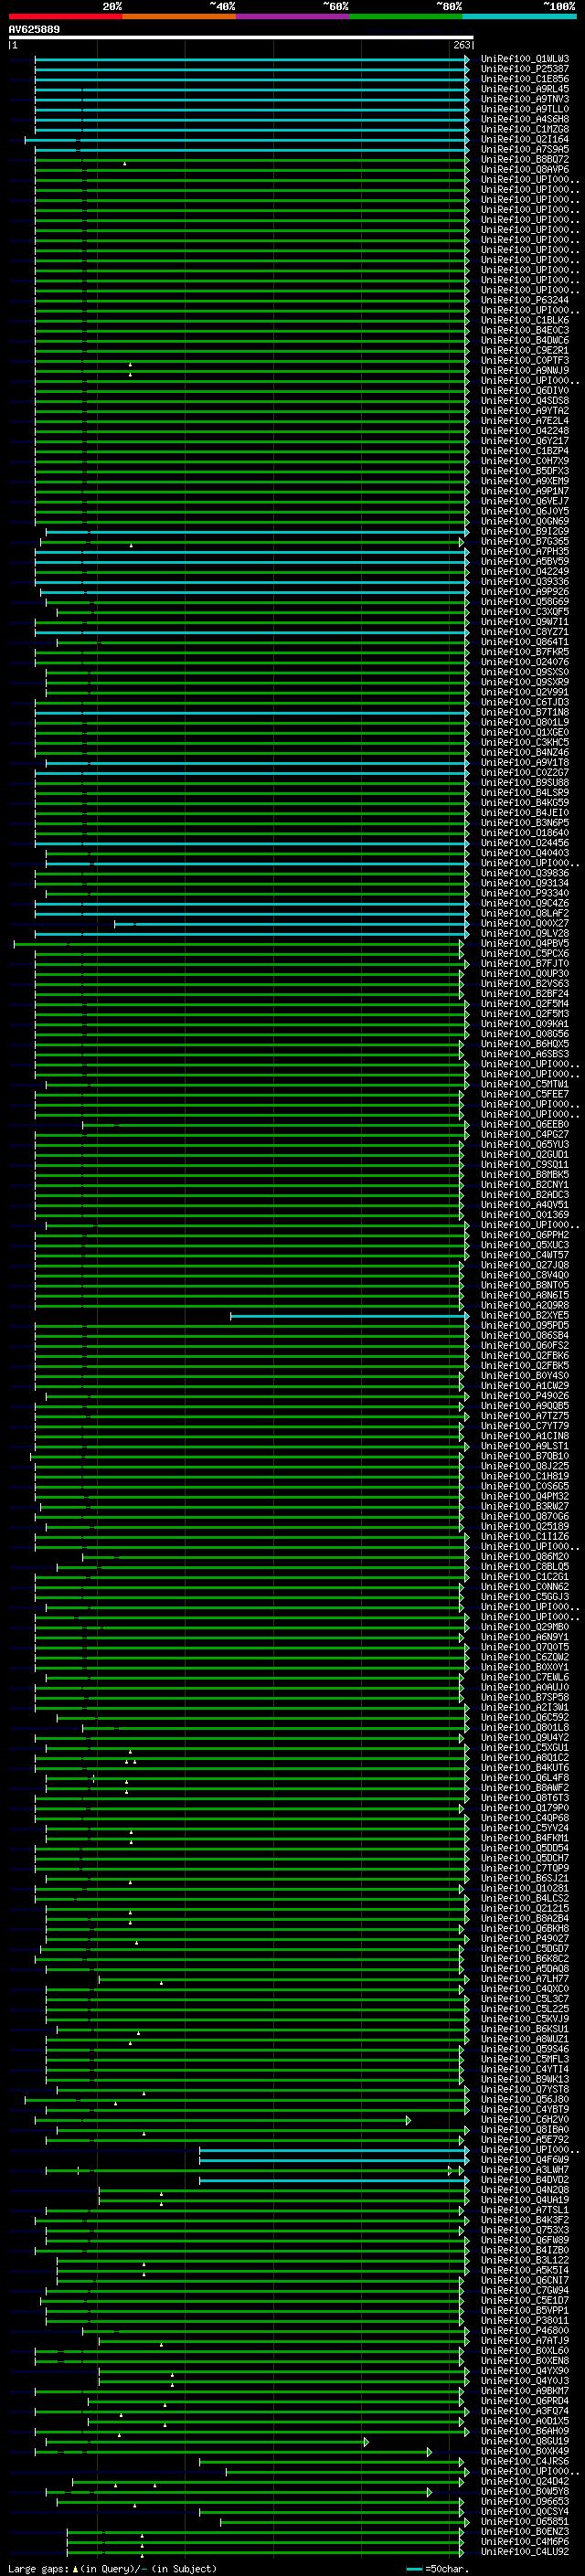Open hit UniRef100_B2XYE5
The height and width of the screenshot is (2576, 585).
[525, 1316]
